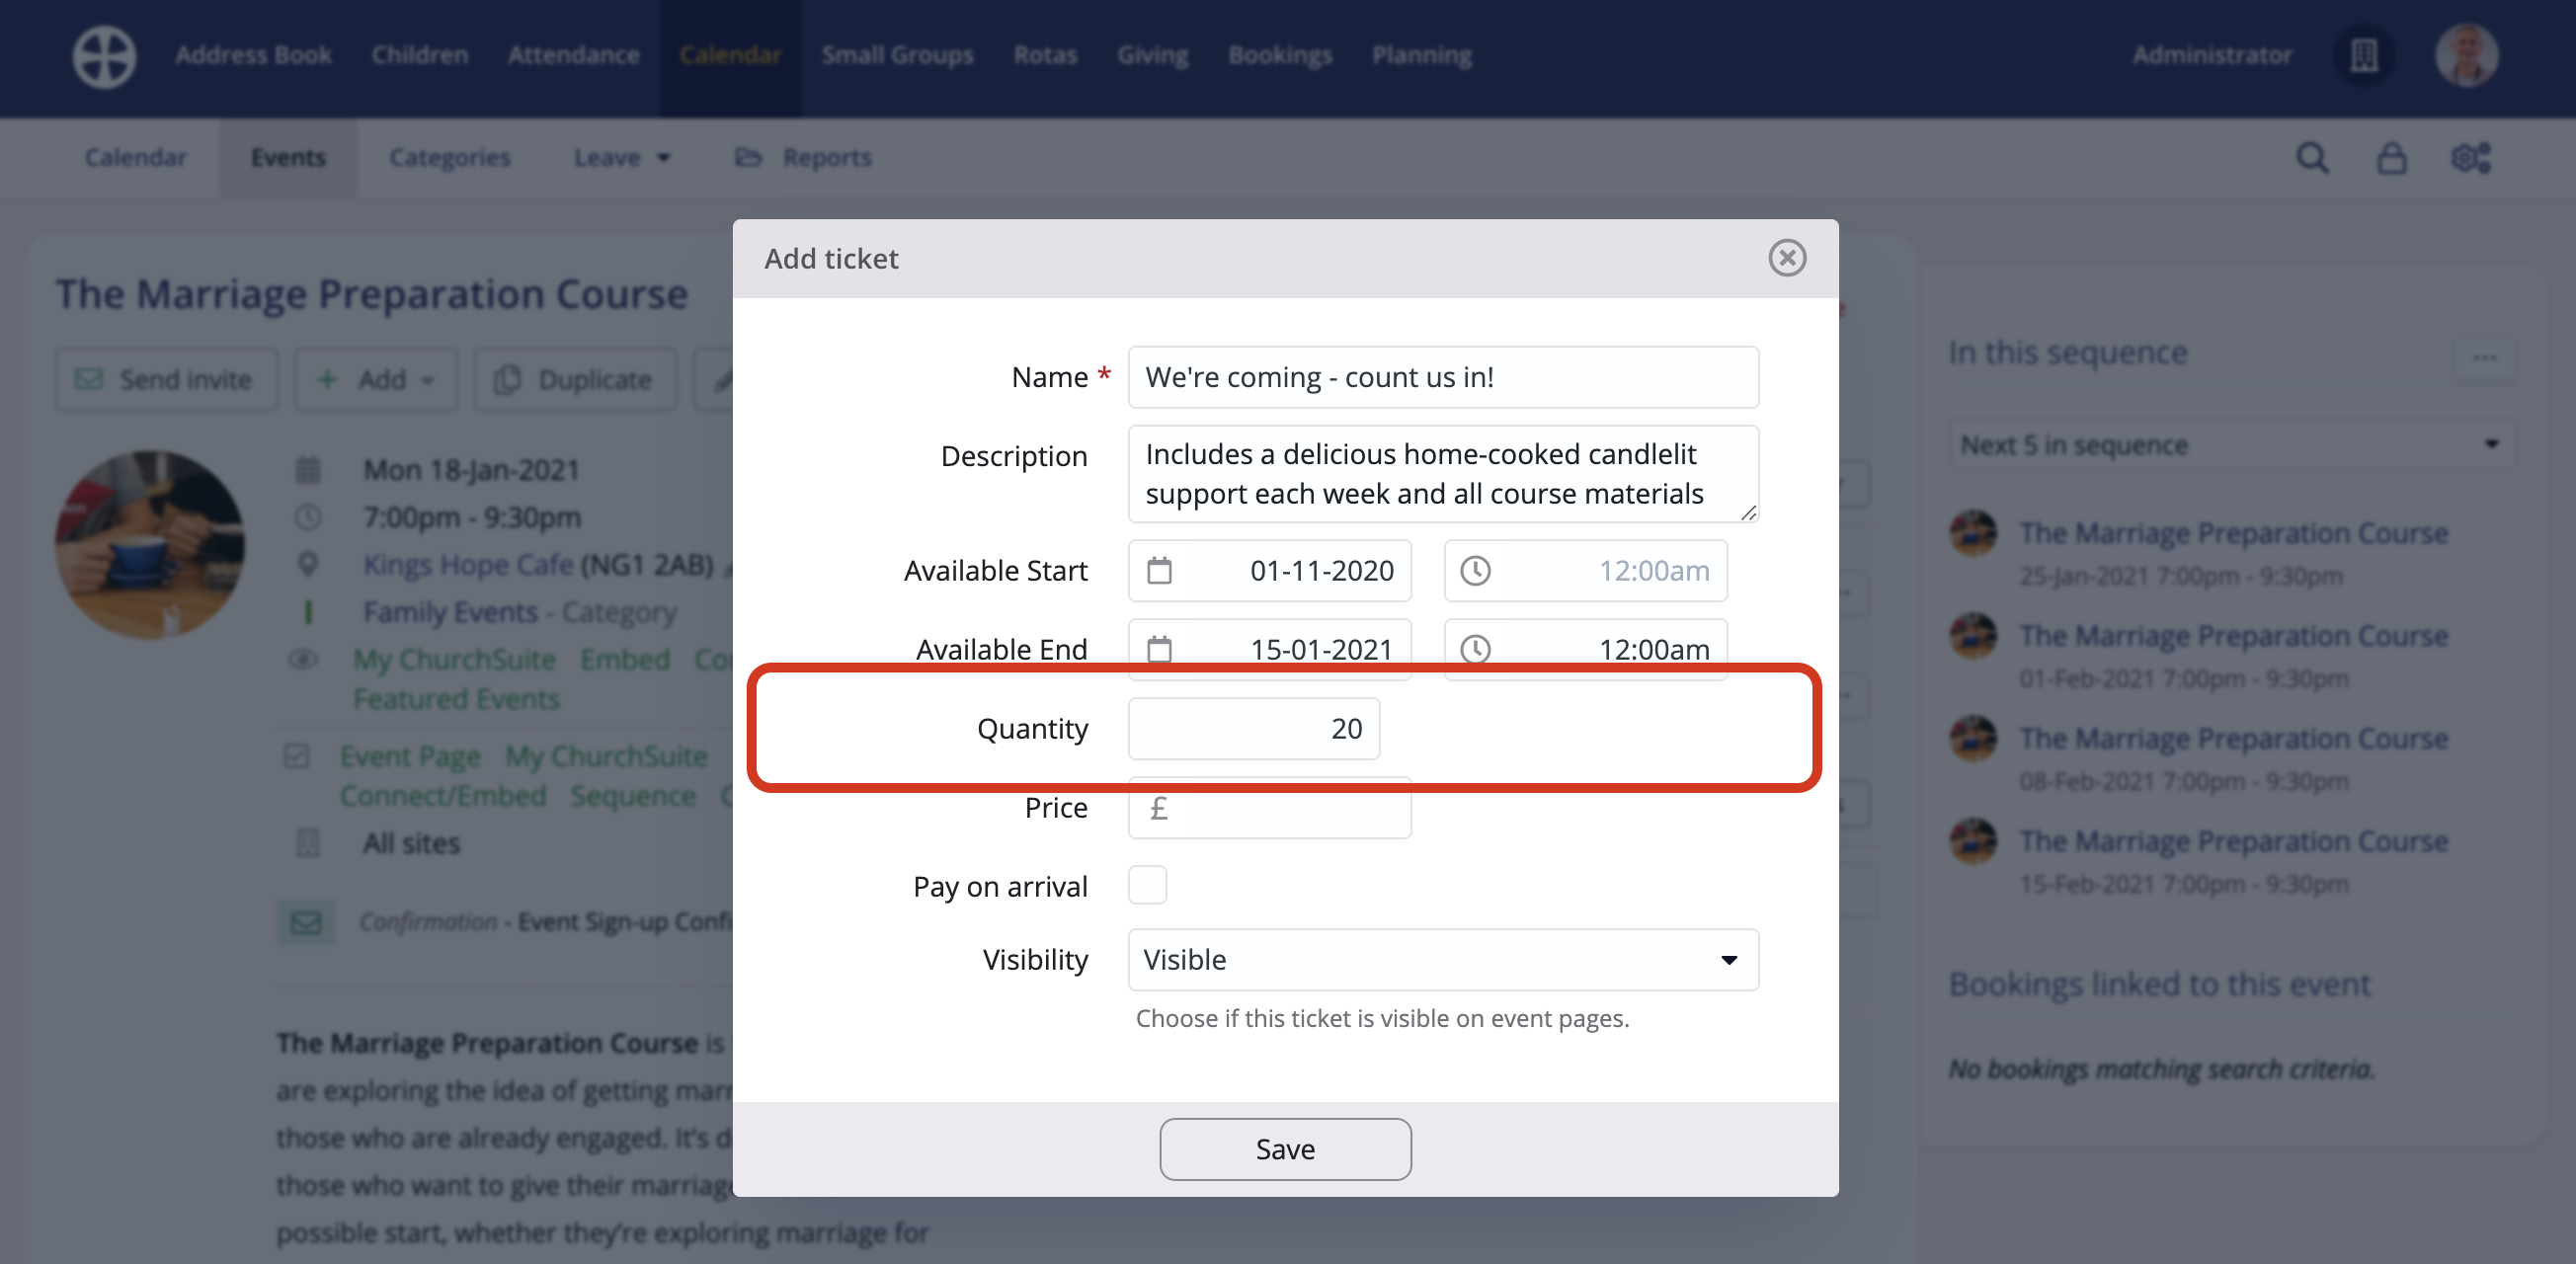Open the search icon in the Calendar toolbar
The height and width of the screenshot is (1264, 2576).
tap(2313, 158)
